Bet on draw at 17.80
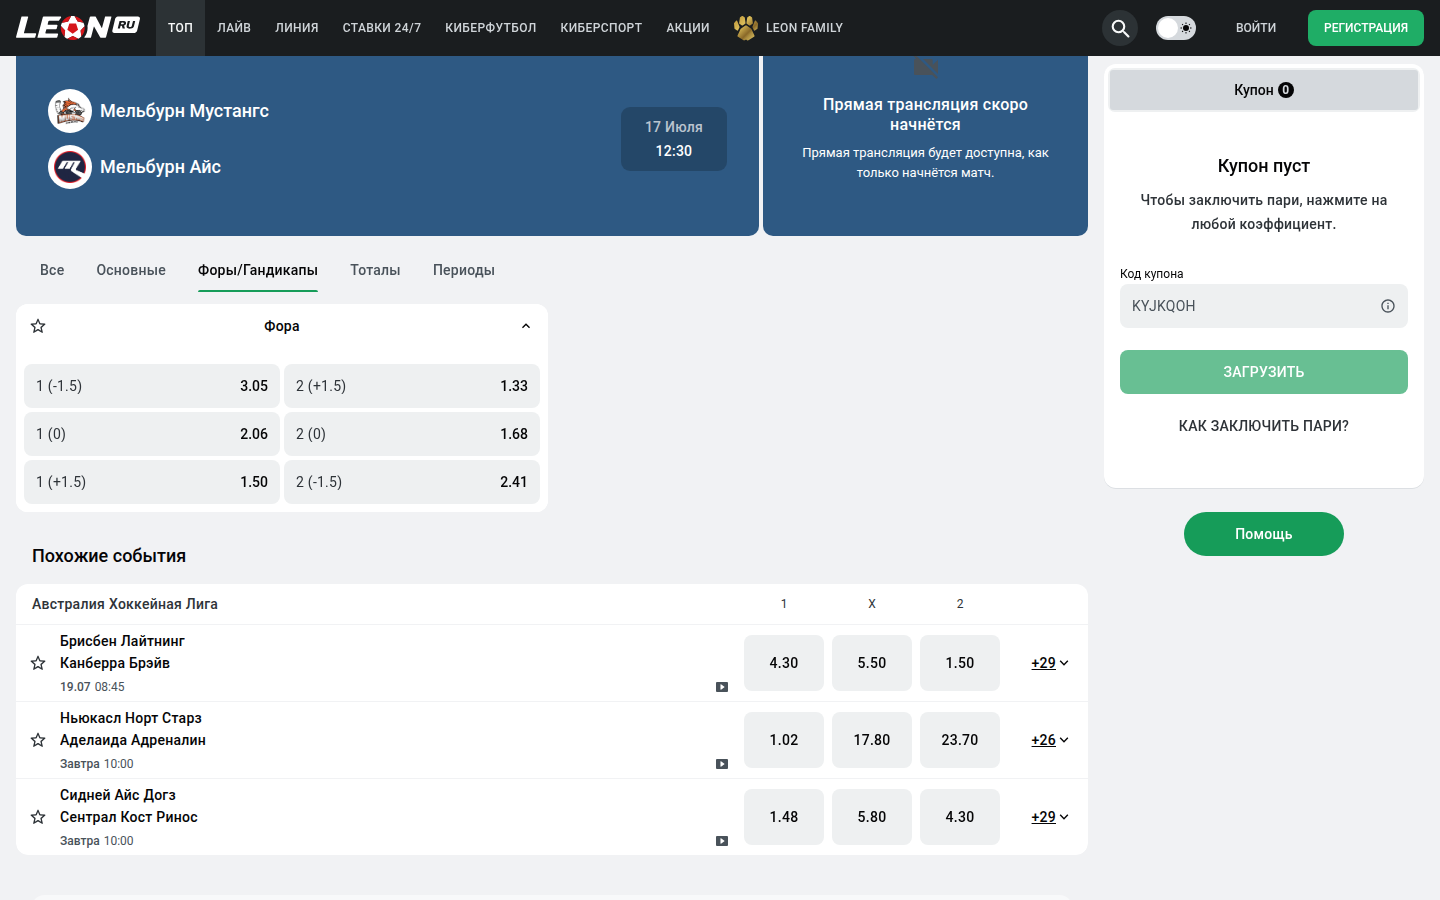The height and width of the screenshot is (900, 1440). (872, 740)
